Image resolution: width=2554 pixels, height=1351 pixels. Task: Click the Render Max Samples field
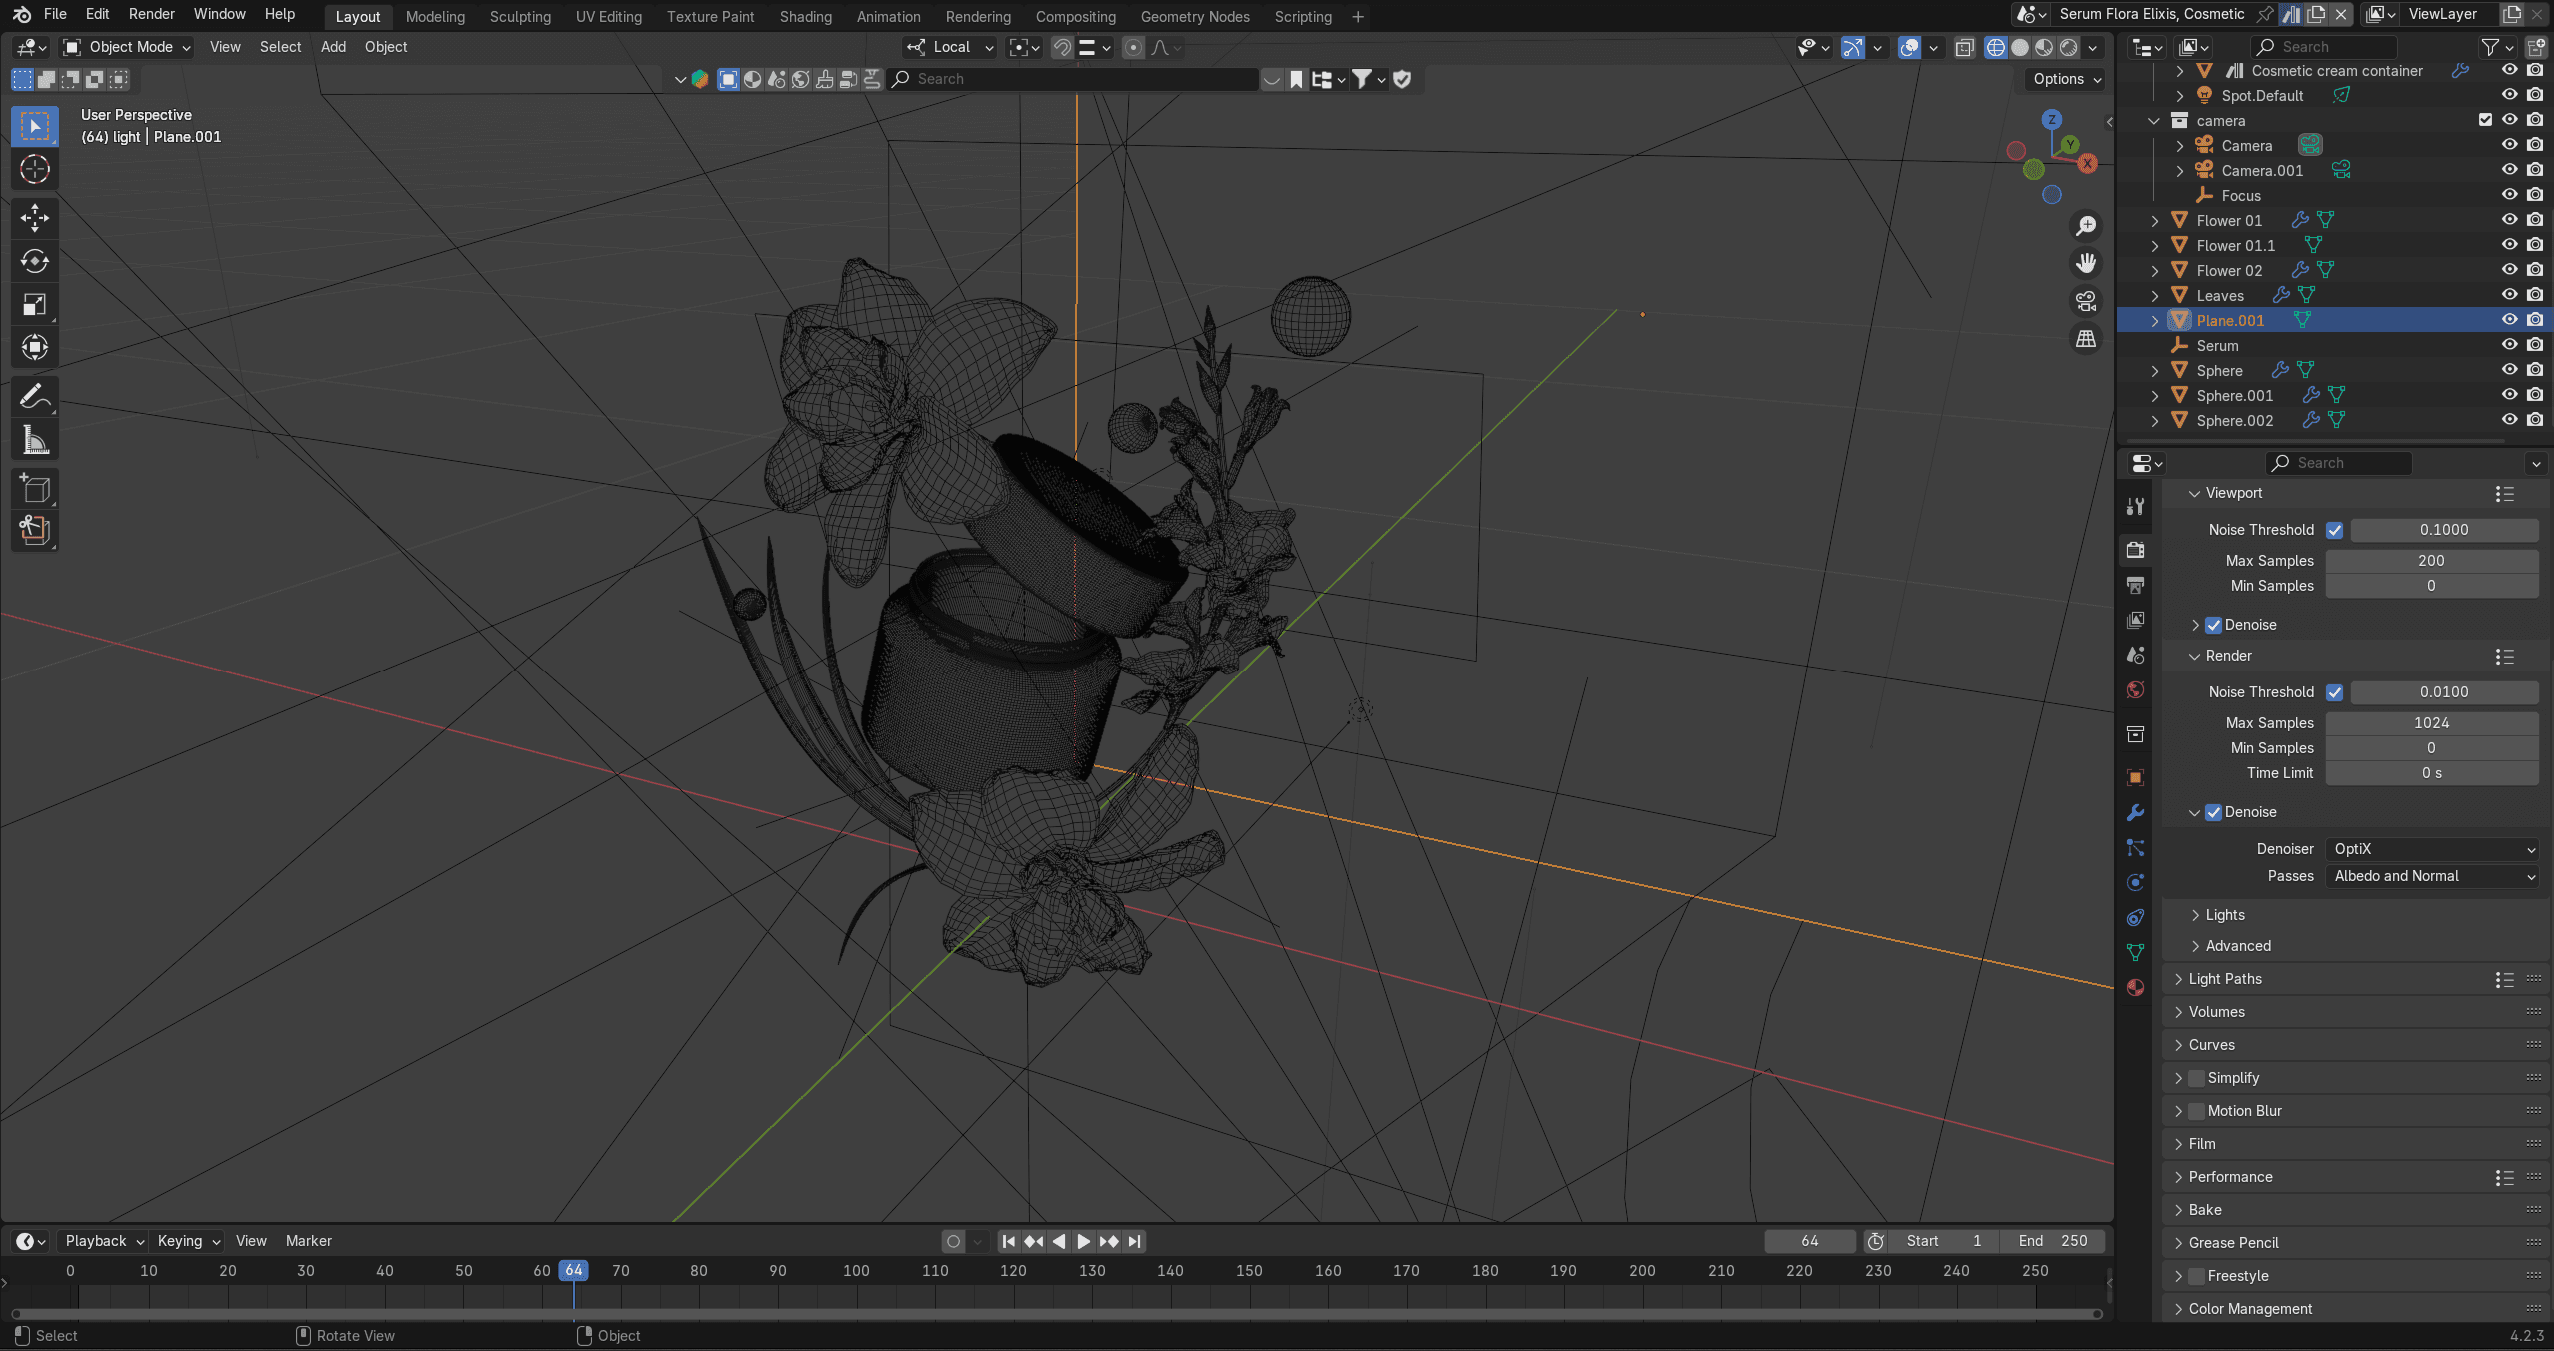pyautogui.click(x=2431, y=723)
